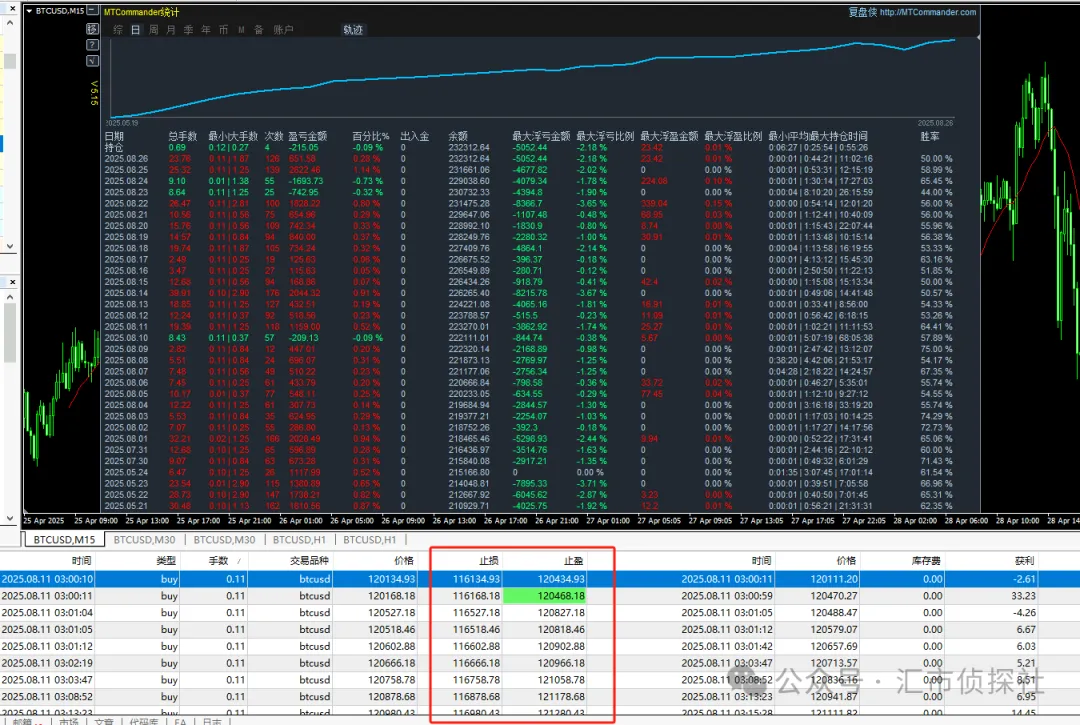This screenshot has width=1080, height=725.
Task: Click the minimize panel button beside BTCUSD,M15
Action: tap(91, 12)
